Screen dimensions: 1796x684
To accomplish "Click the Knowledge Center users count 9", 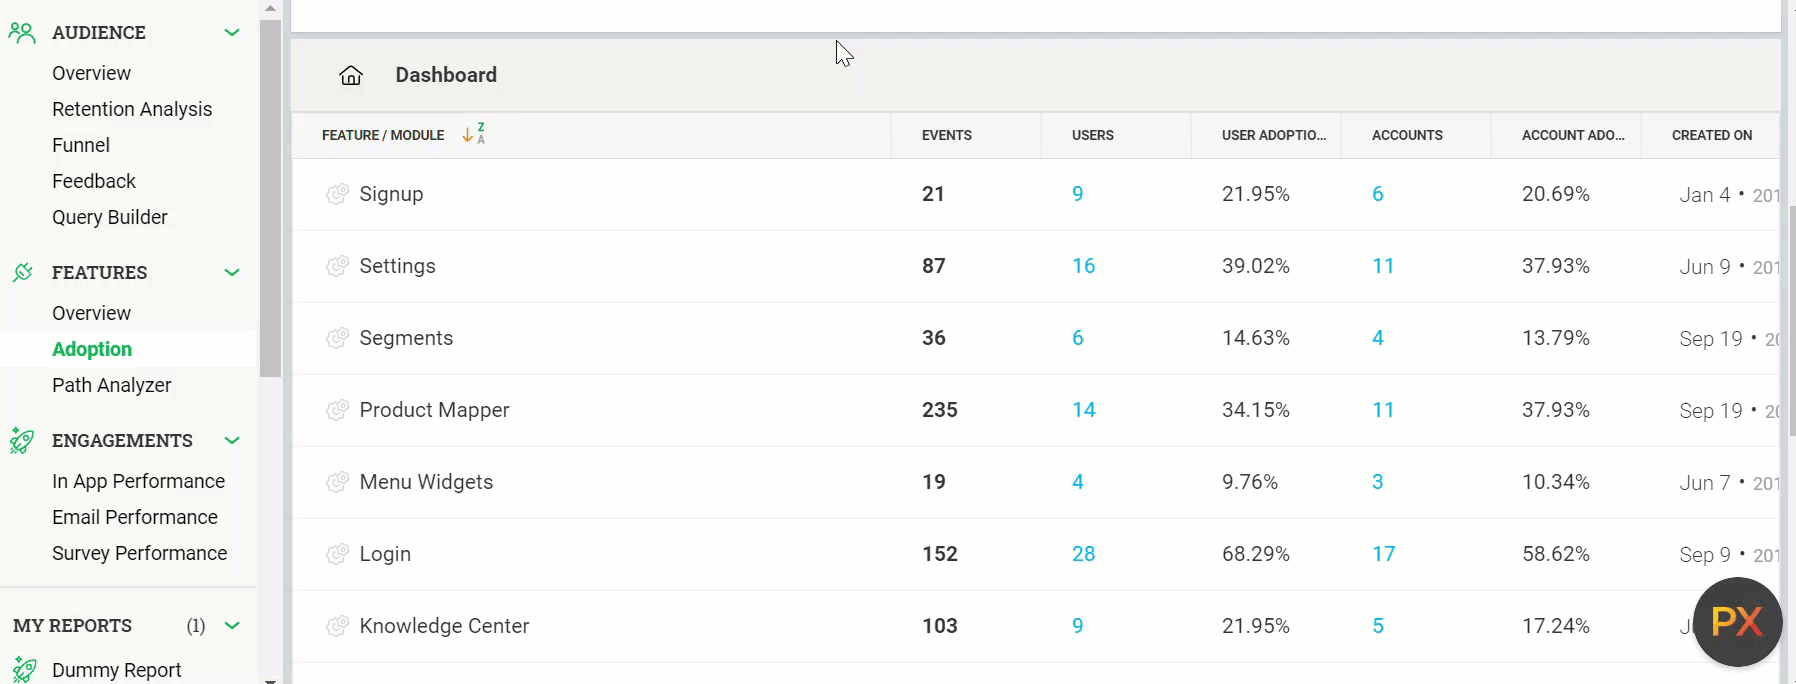I will (x=1078, y=626).
